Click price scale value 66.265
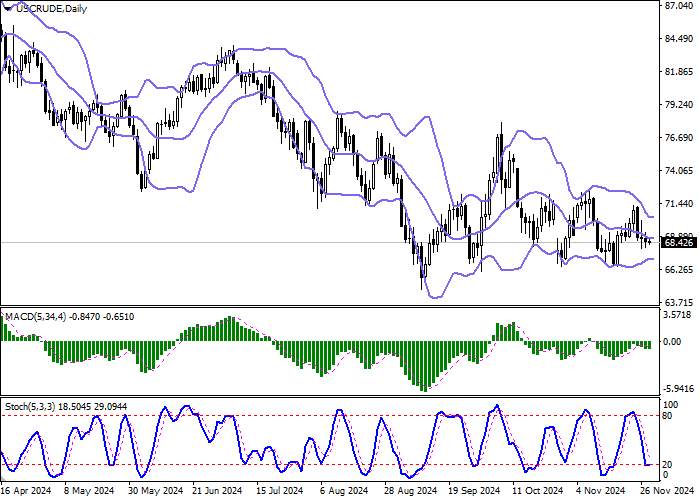Image resolution: width=700 pixels, height=500 pixels. pos(679,270)
